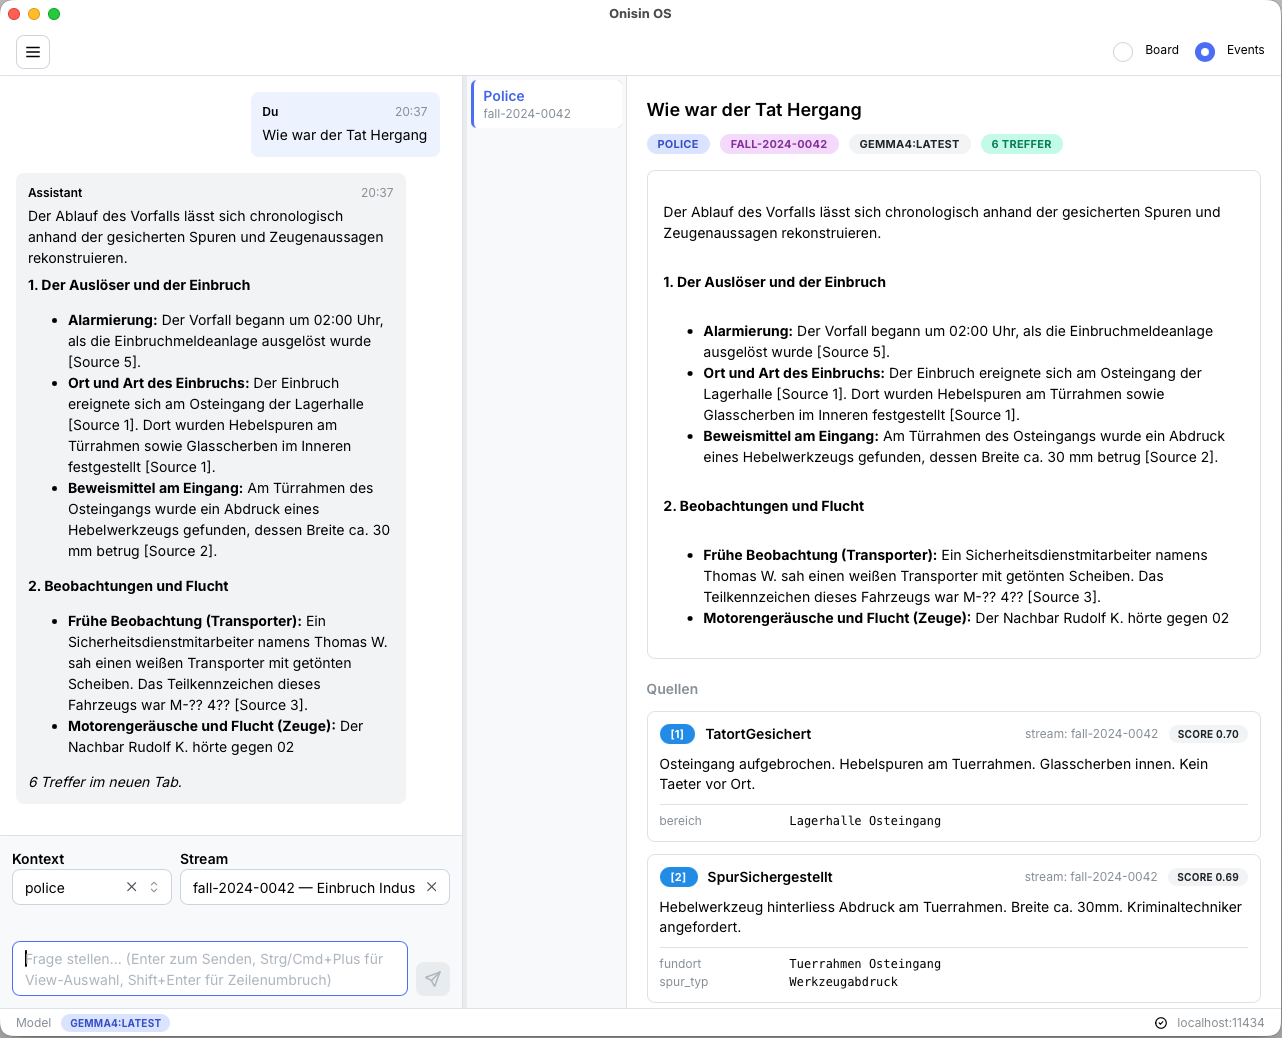Select the Board radio option
This screenshot has height=1038, width=1282.
[x=1123, y=51]
